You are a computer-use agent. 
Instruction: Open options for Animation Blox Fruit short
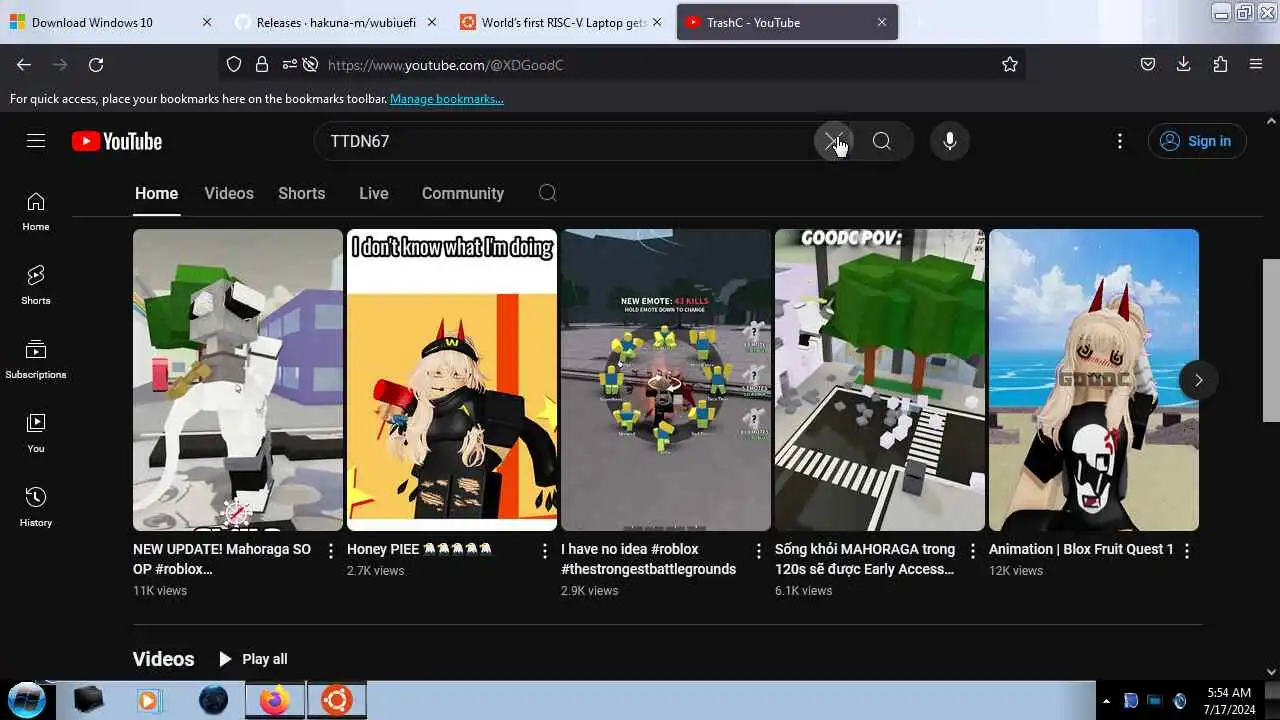[x=1187, y=551]
